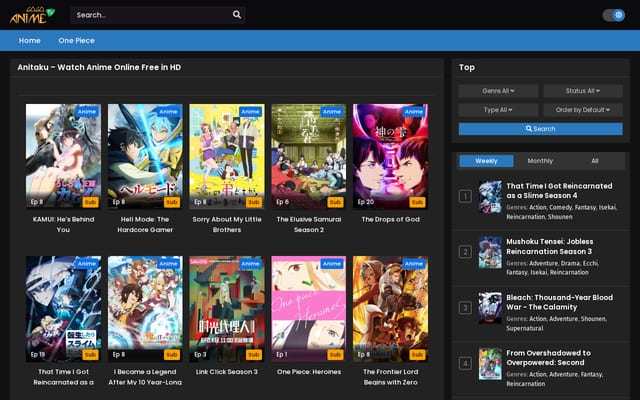This screenshot has width=640, height=400.
Task: Open The Frontier Lord Begins with Zero poster
Action: pyautogui.click(x=391, y=309)
